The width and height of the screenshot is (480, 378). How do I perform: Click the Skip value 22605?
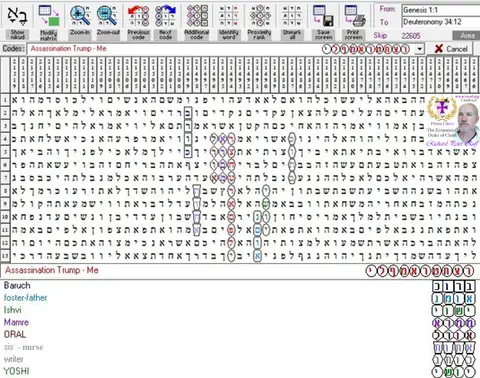pyautogui.click(x=411, y=36)
